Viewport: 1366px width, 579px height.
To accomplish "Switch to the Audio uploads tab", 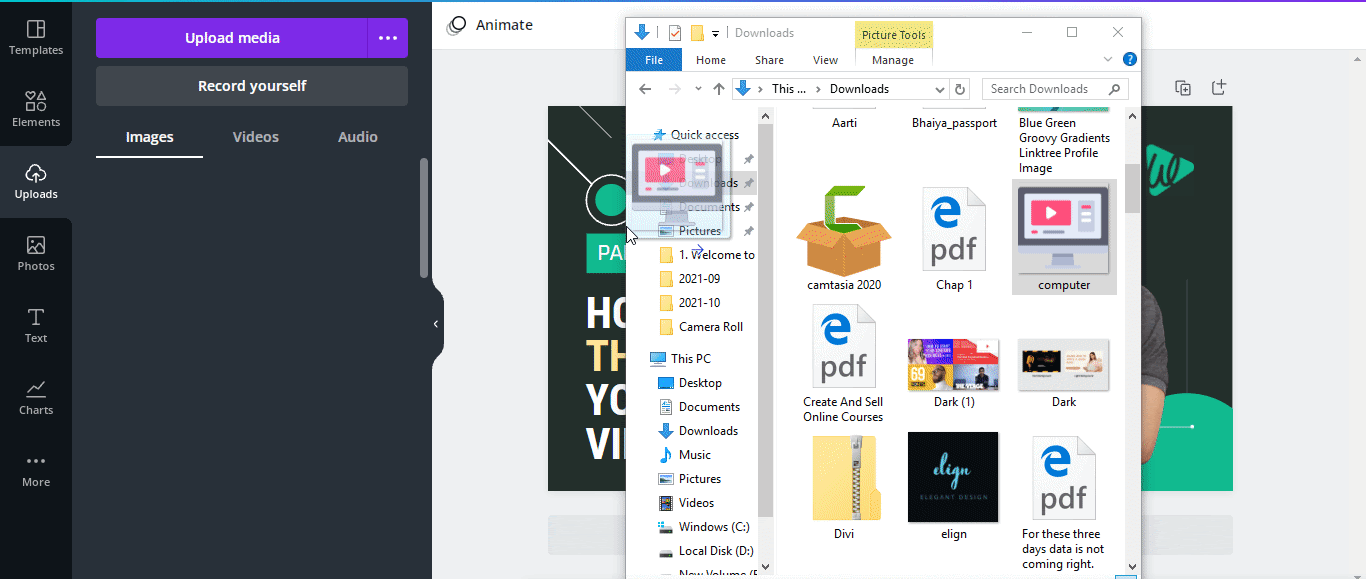I will point(358,137).
